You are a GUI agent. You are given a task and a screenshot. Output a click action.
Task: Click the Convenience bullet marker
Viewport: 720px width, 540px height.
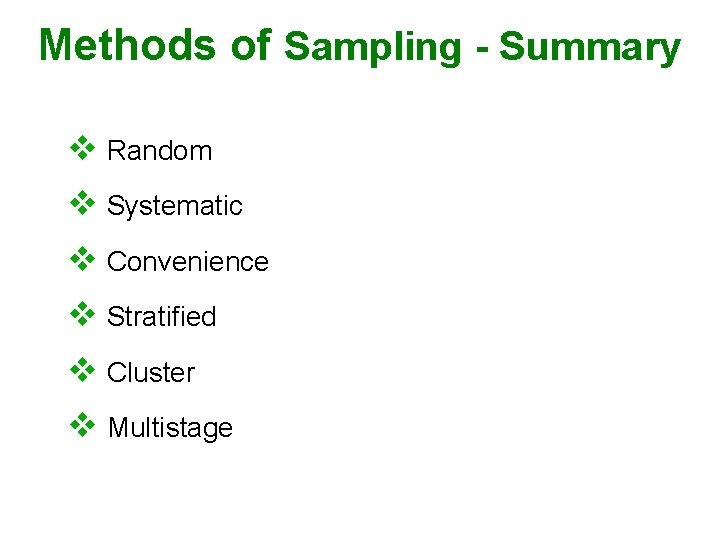click(x=81, y=260)
